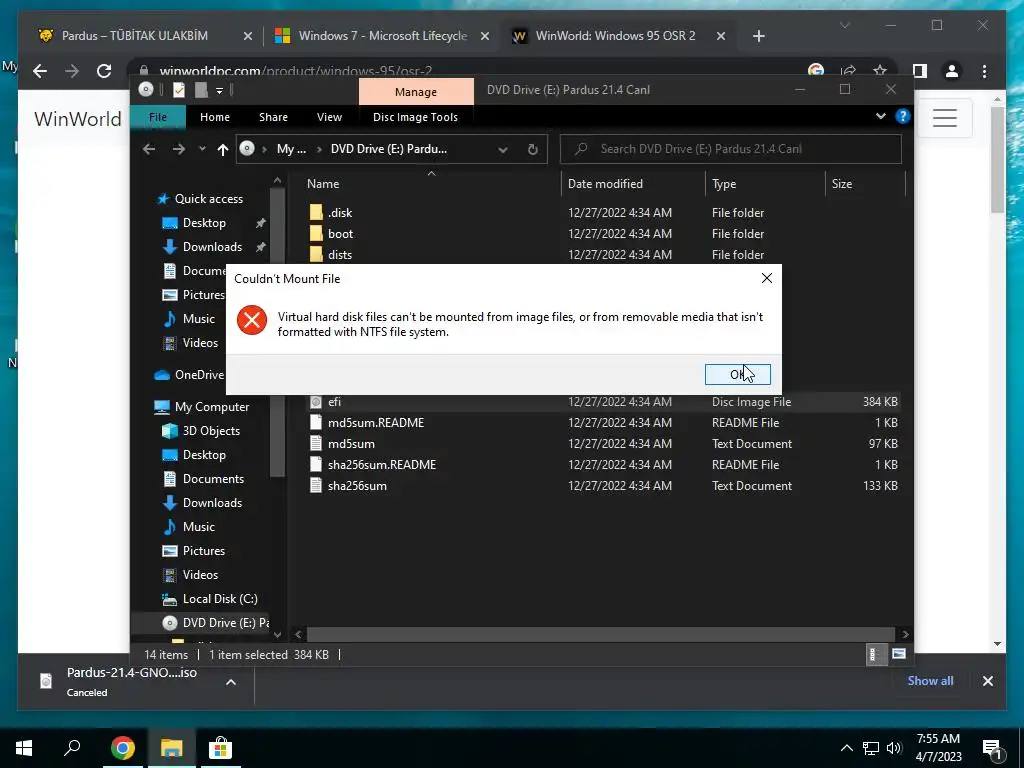Click the Manage contextual tab

coord(416,91)
